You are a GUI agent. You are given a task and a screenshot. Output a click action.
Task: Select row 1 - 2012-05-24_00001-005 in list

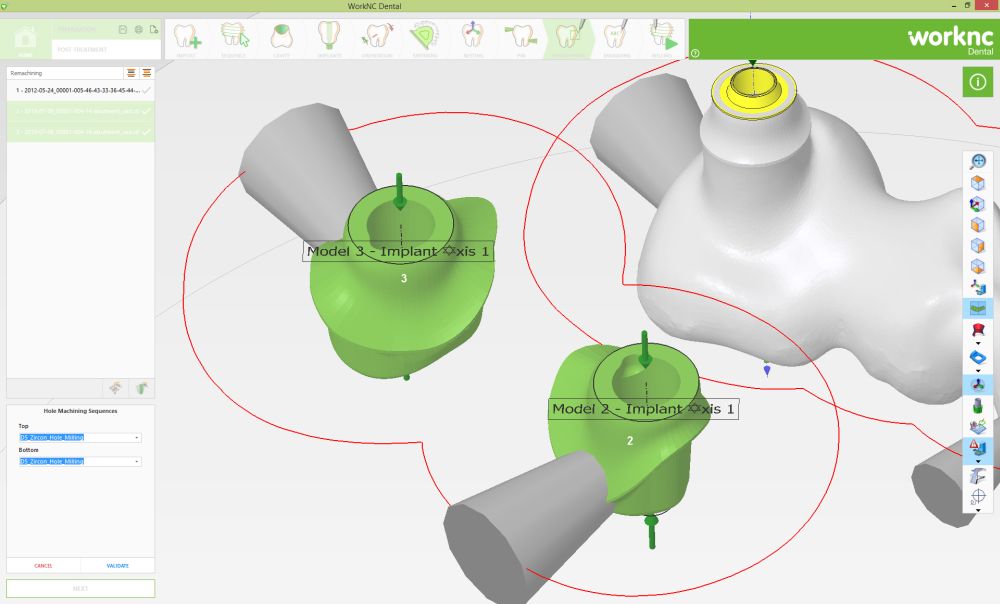click(80, 91)
